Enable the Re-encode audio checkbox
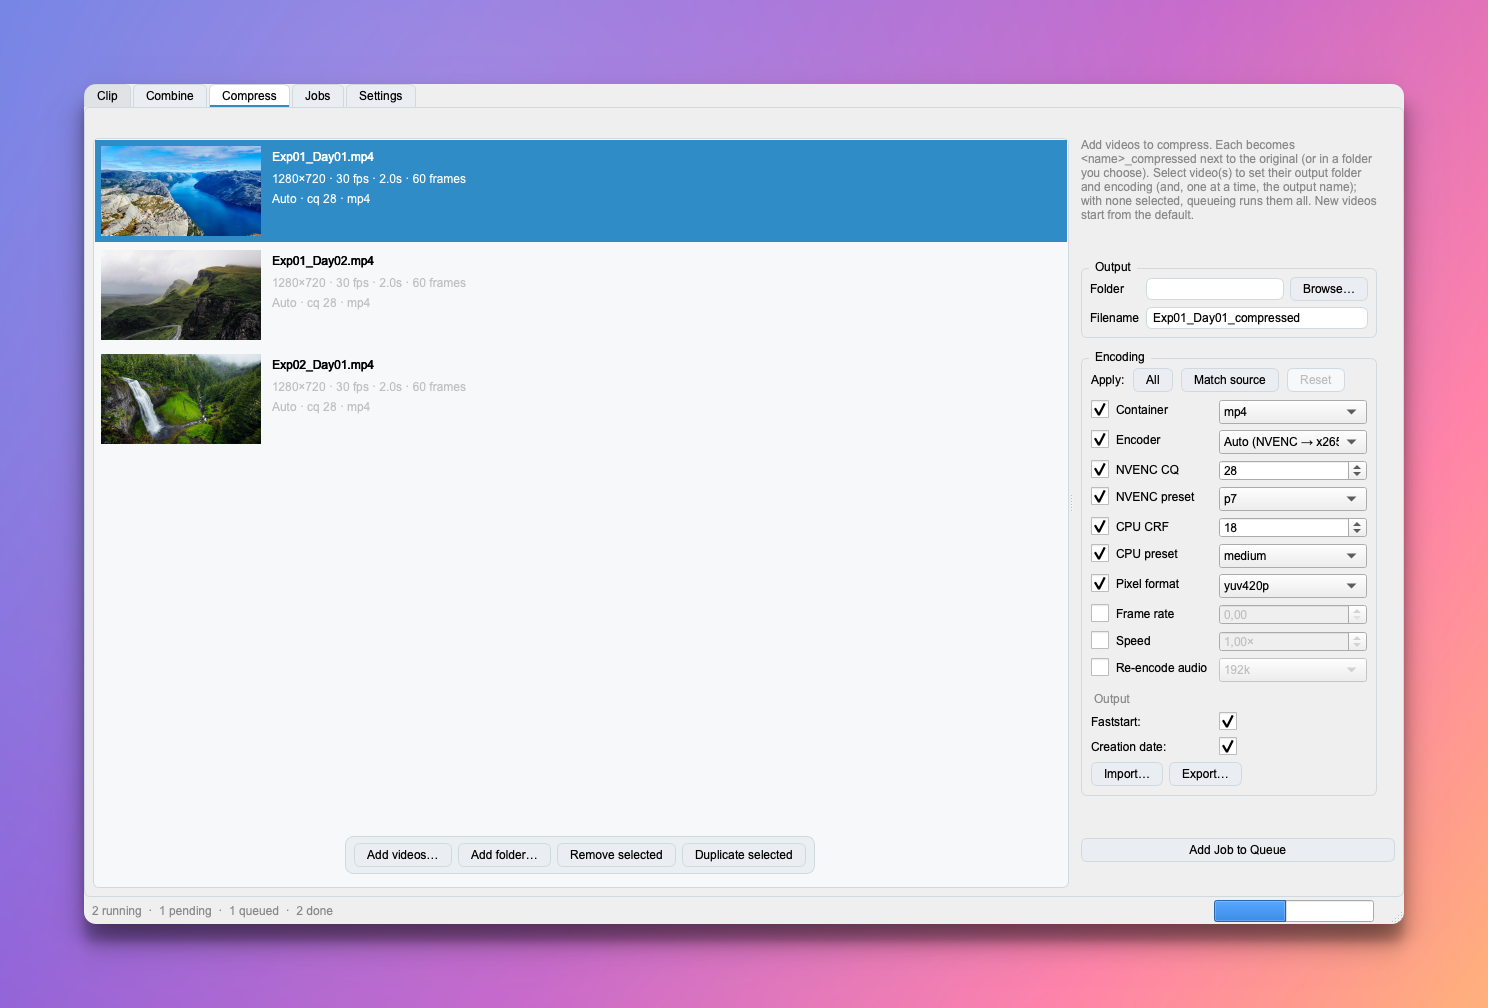 (x=1100, y=668)
